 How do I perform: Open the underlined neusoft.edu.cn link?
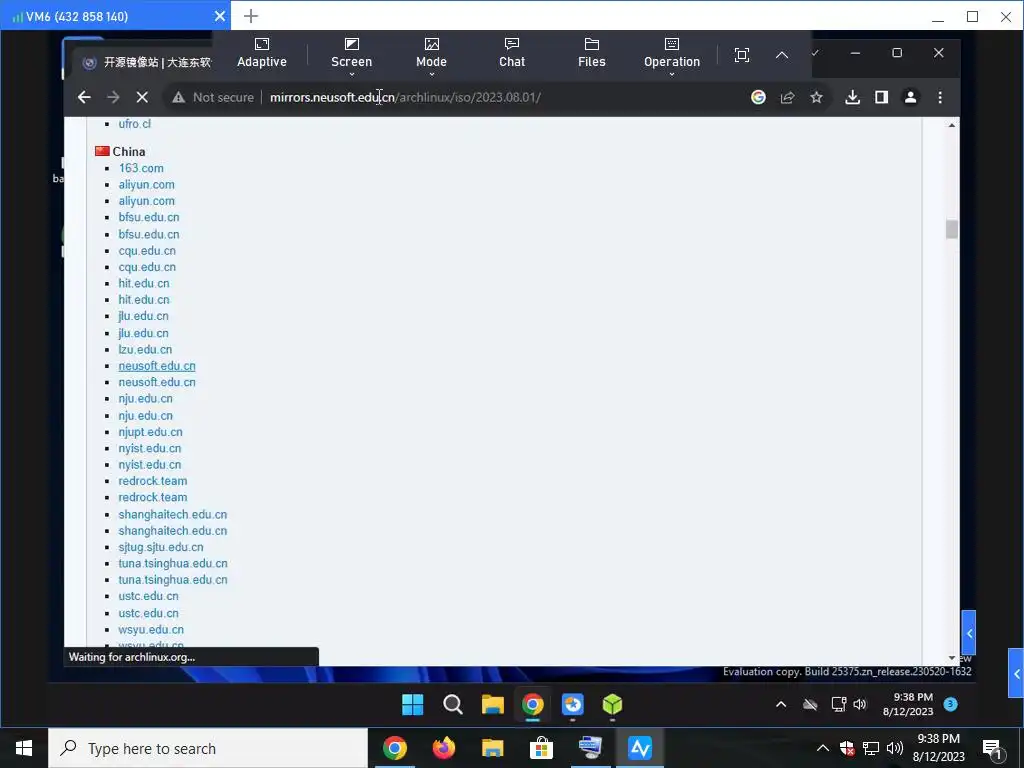(x=157, y=366)
